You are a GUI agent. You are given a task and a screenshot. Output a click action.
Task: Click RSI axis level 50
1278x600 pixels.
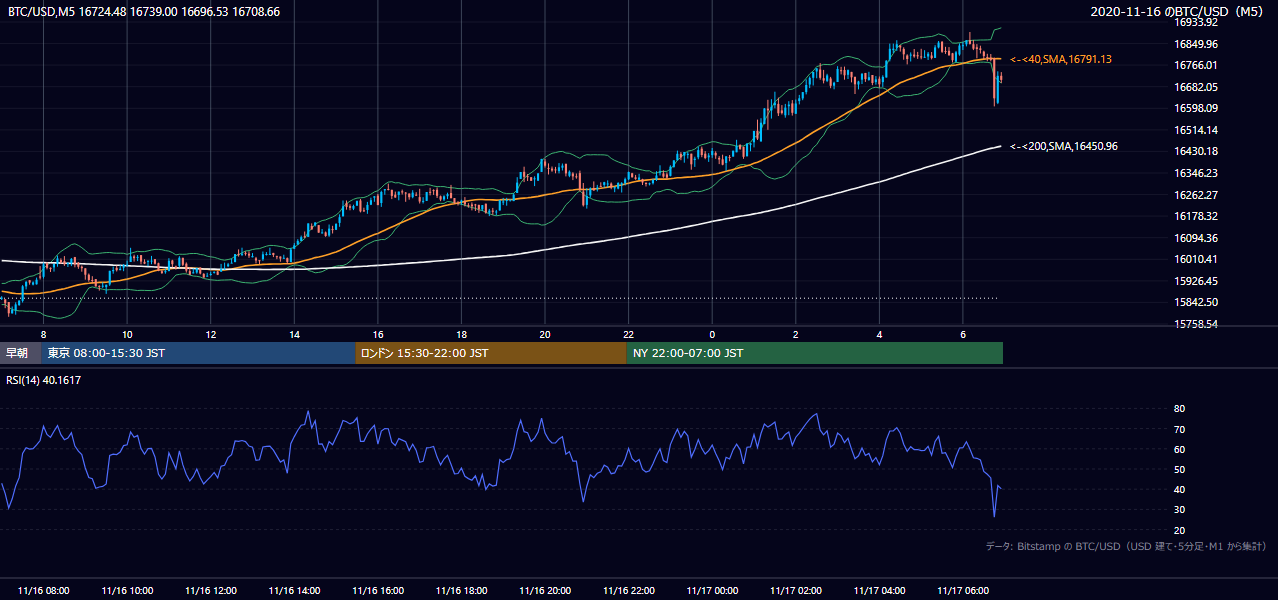1180,469
